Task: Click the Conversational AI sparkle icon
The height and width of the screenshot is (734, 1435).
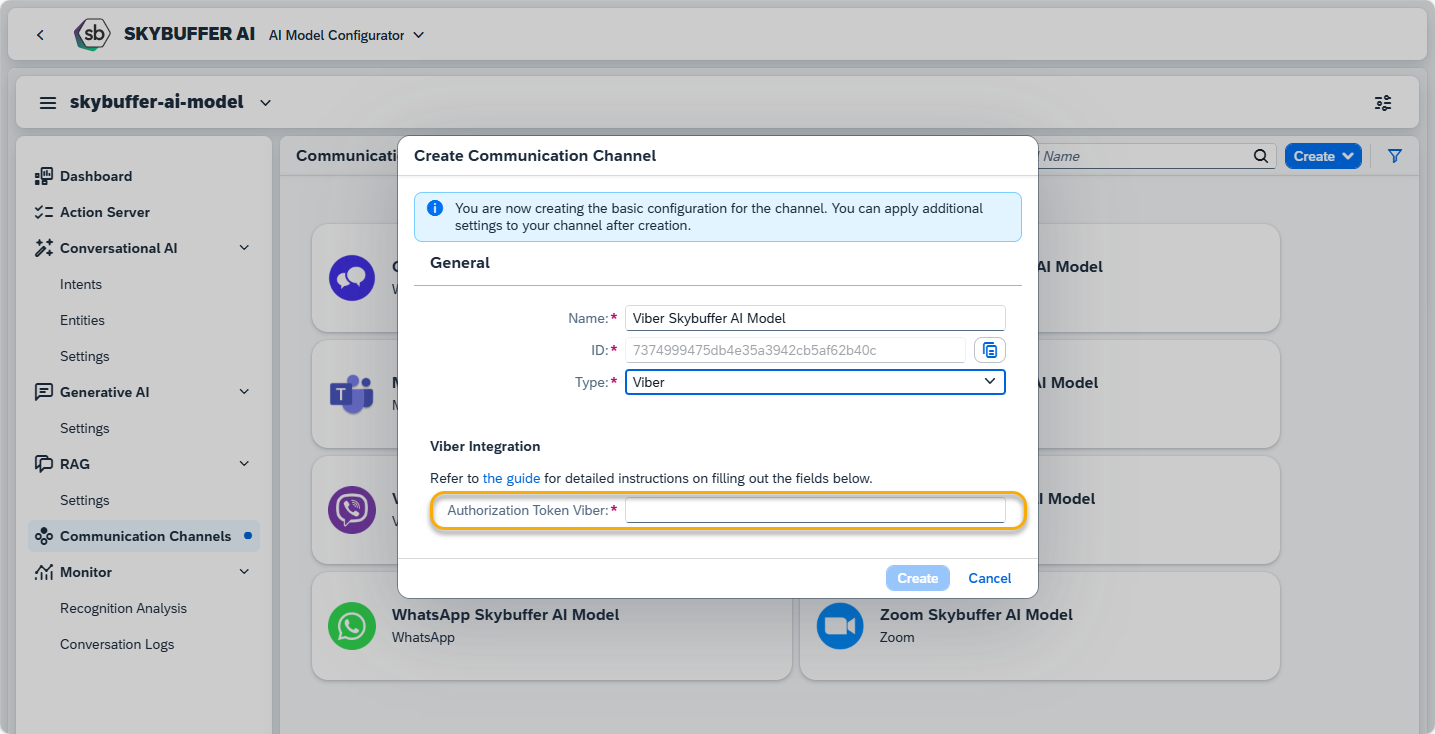Action: (43, 248)
